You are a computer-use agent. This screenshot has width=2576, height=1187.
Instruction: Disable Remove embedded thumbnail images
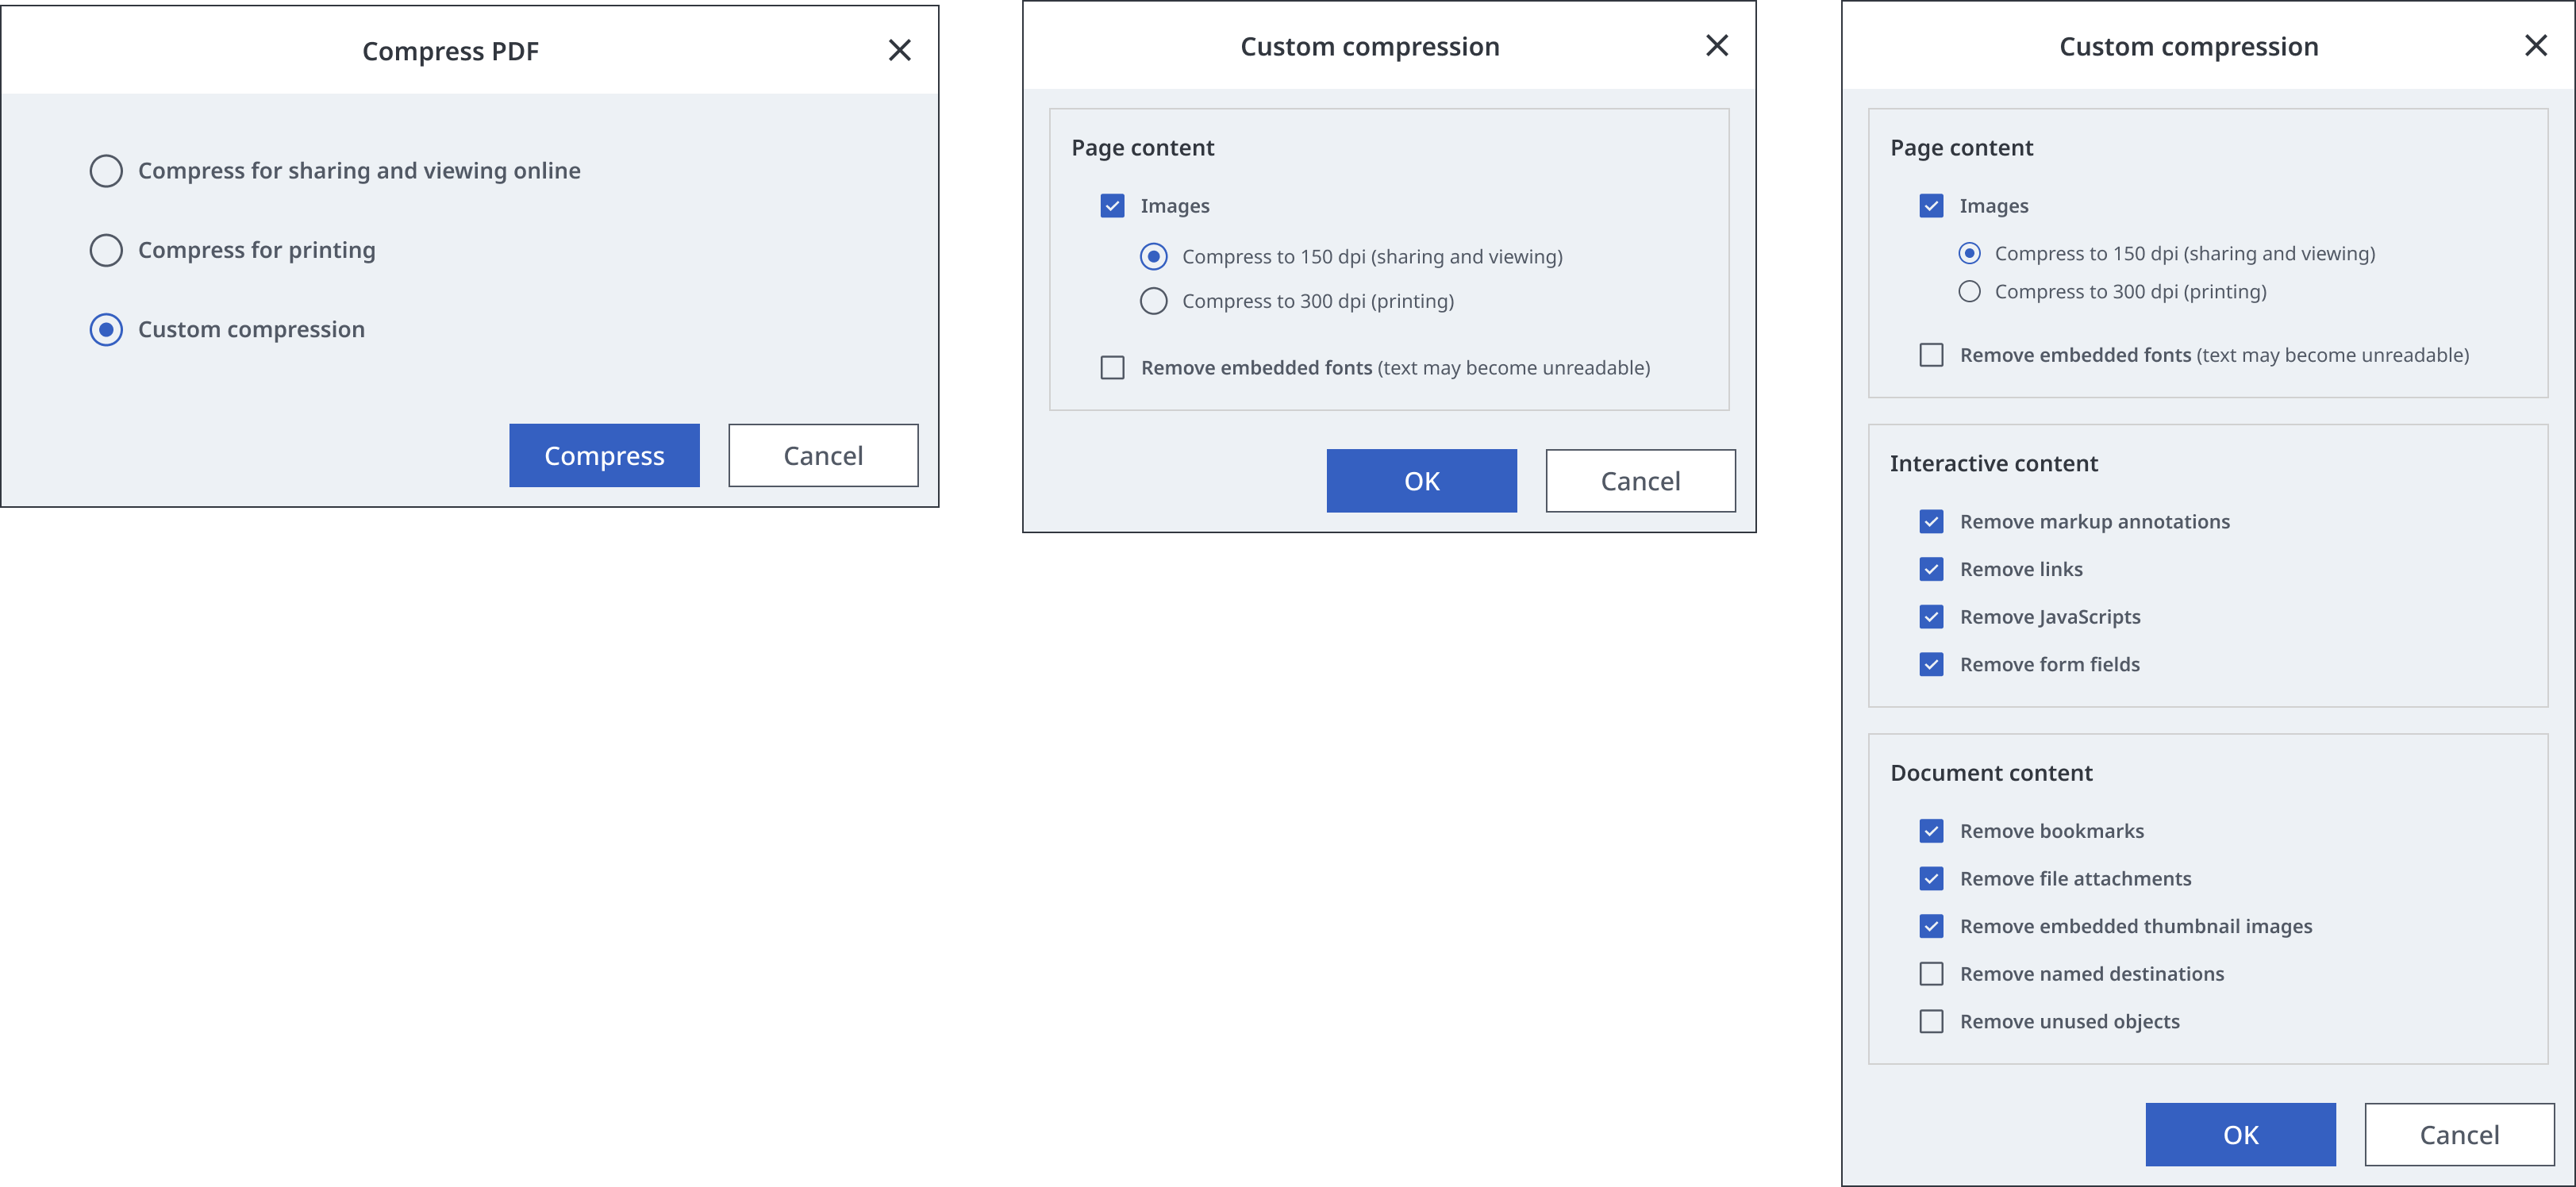1931,926
